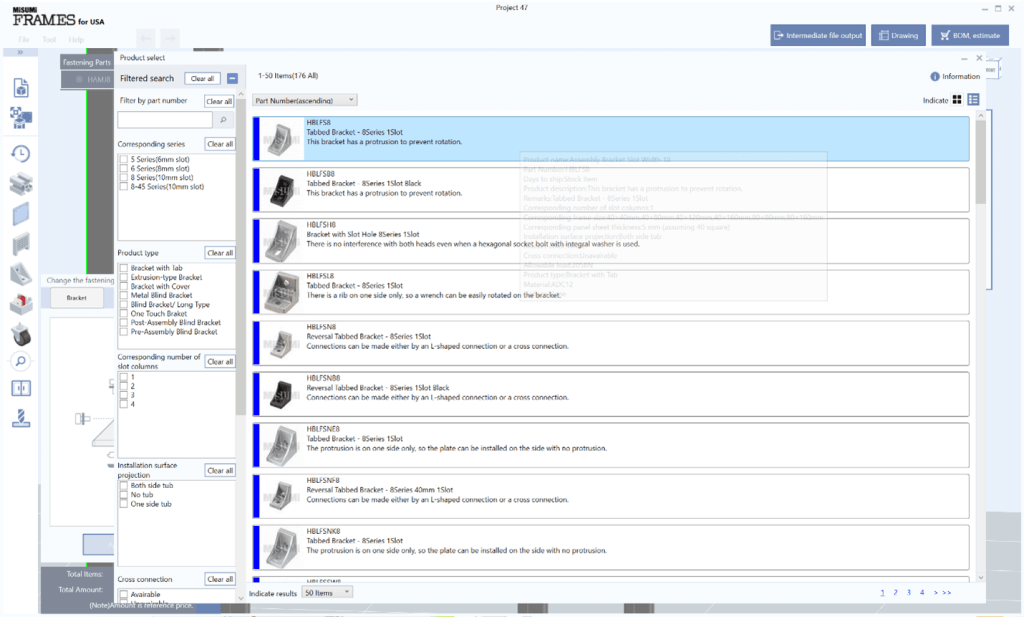Open the Drawing button
1024x617 pixels.
[899, 35]
